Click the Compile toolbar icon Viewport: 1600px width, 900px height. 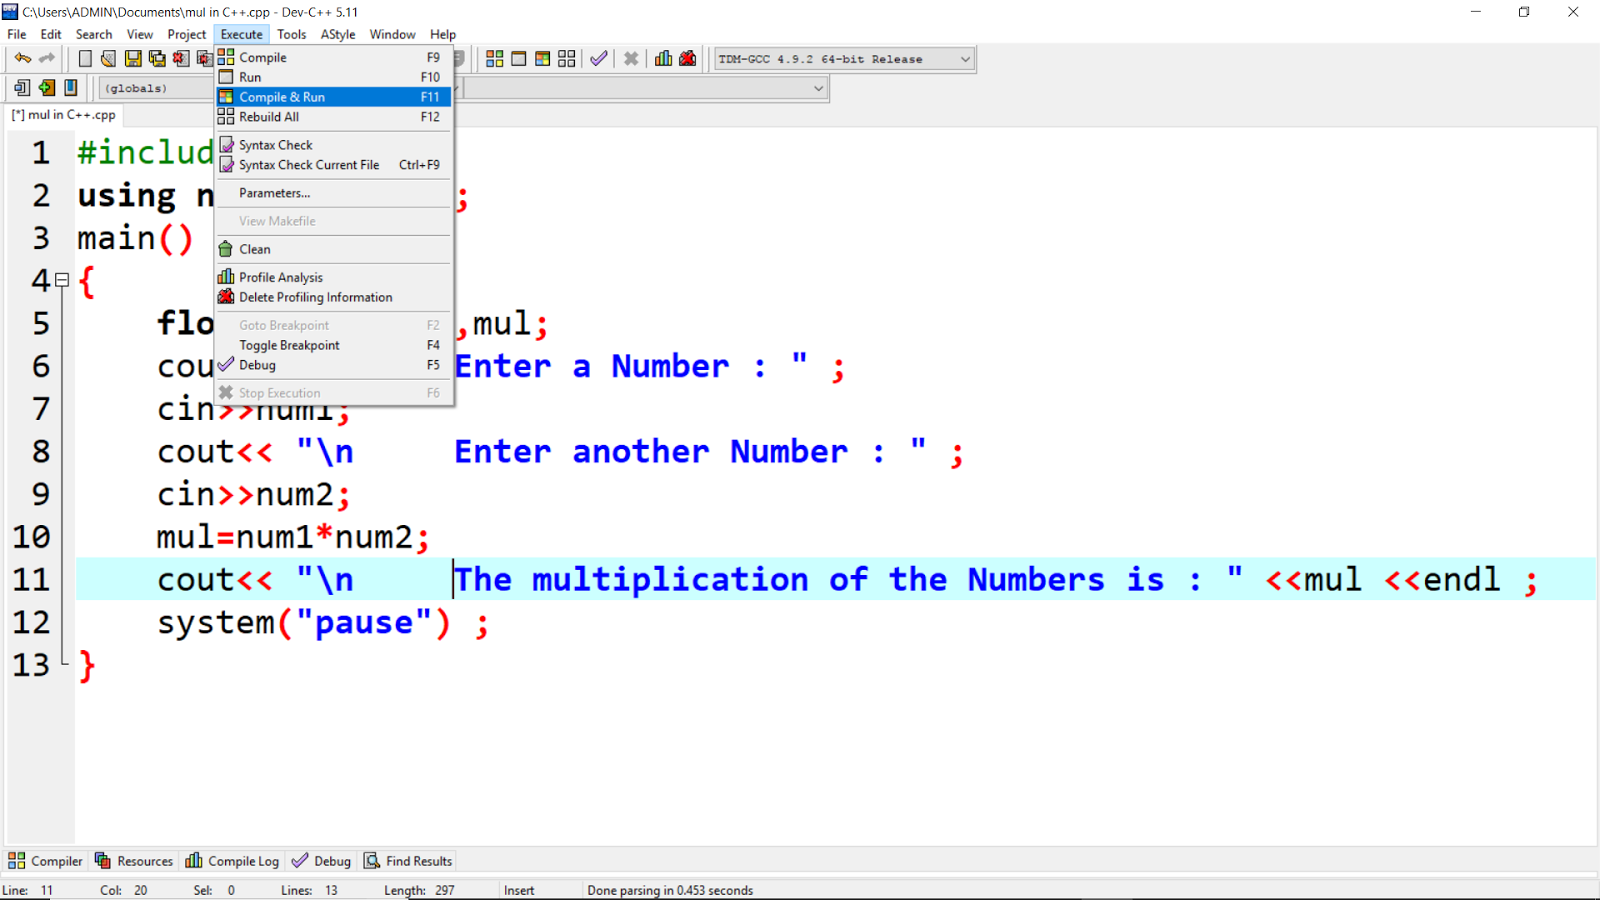[x=494, y=58]
